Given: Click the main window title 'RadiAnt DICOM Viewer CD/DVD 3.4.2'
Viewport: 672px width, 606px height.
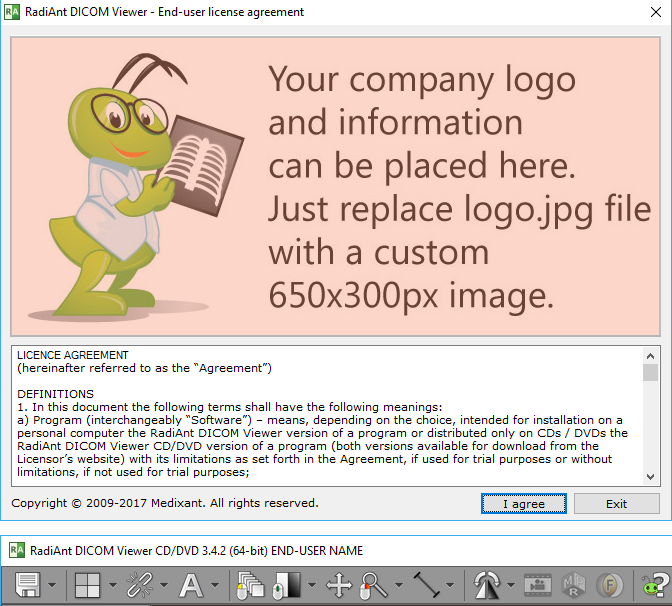Looking at the screenshot, I should click(x=128, y=550).
